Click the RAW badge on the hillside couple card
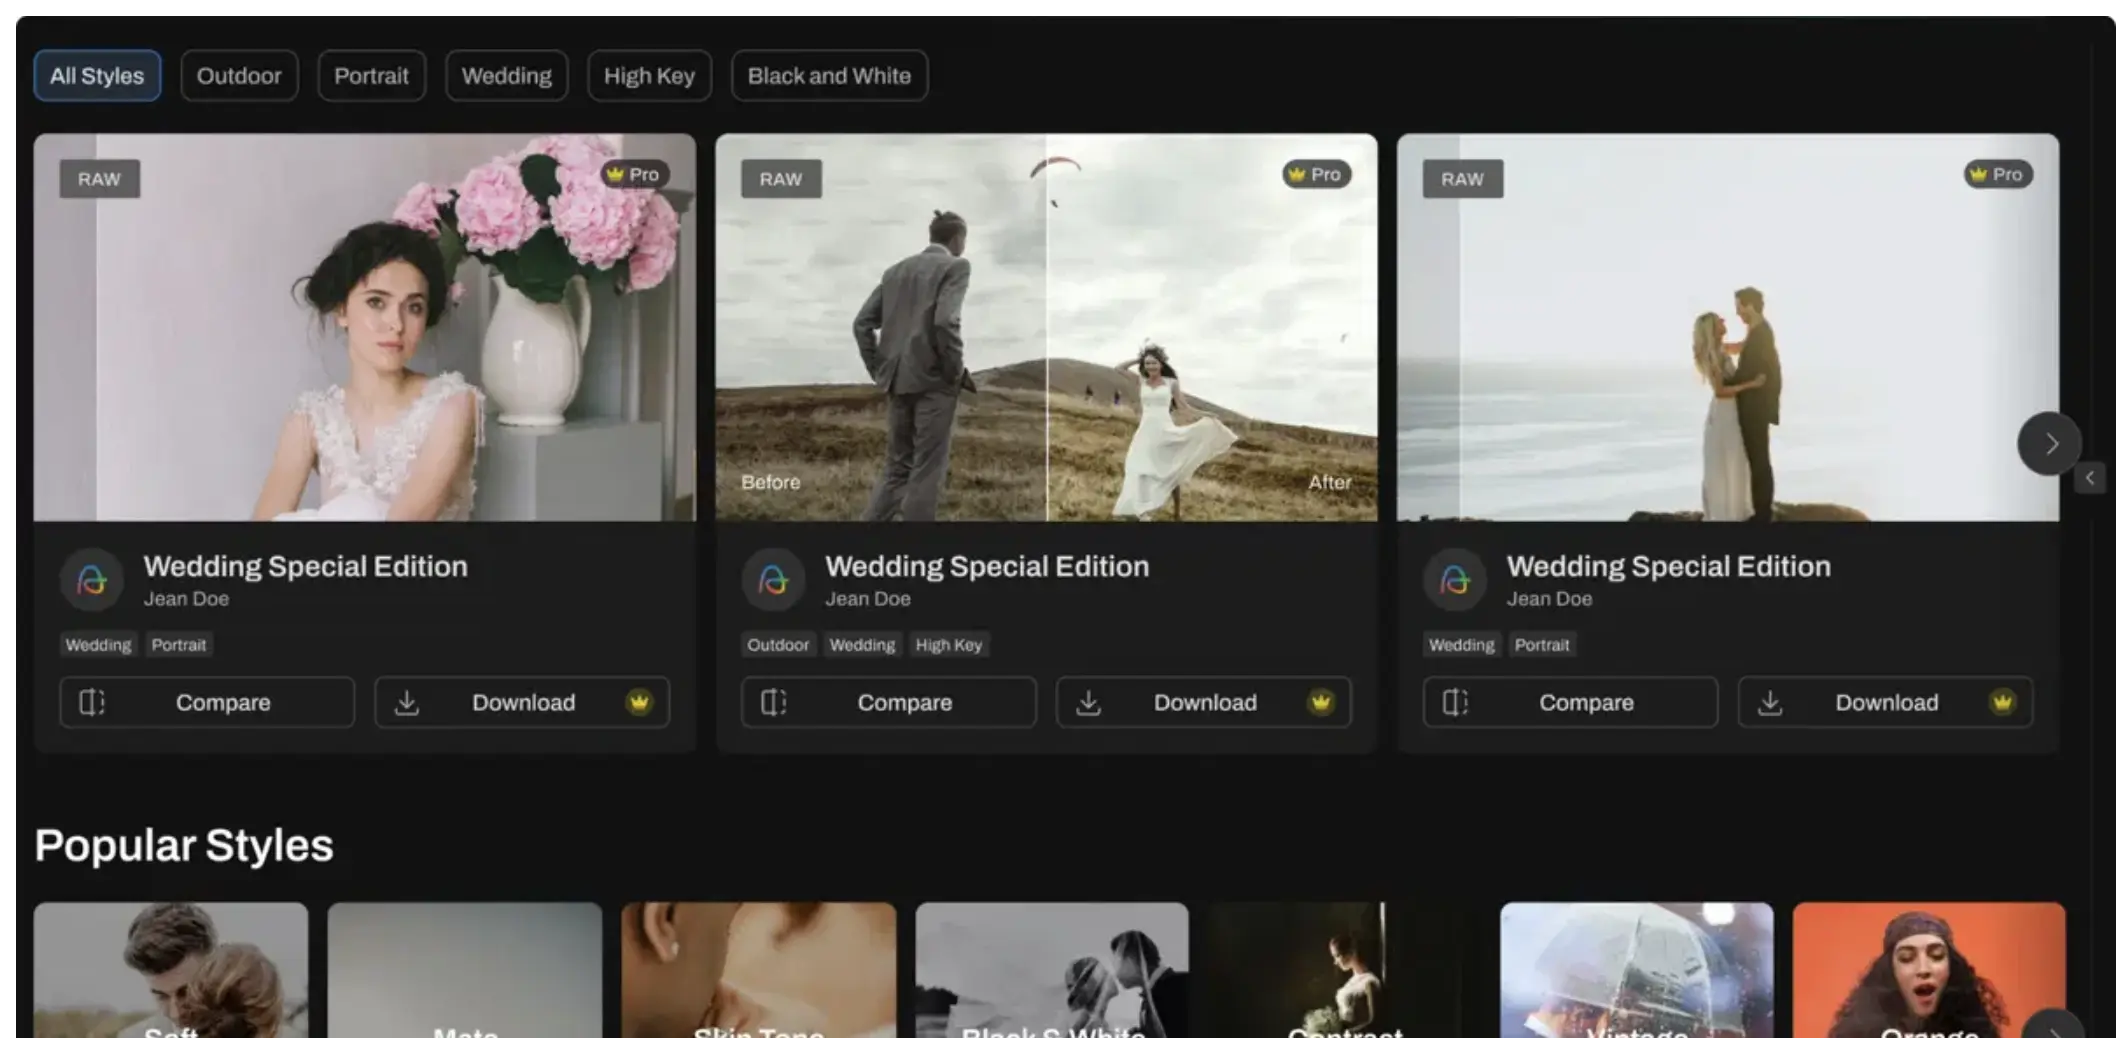2128x1038 pixels. click(x=781, y=179)
